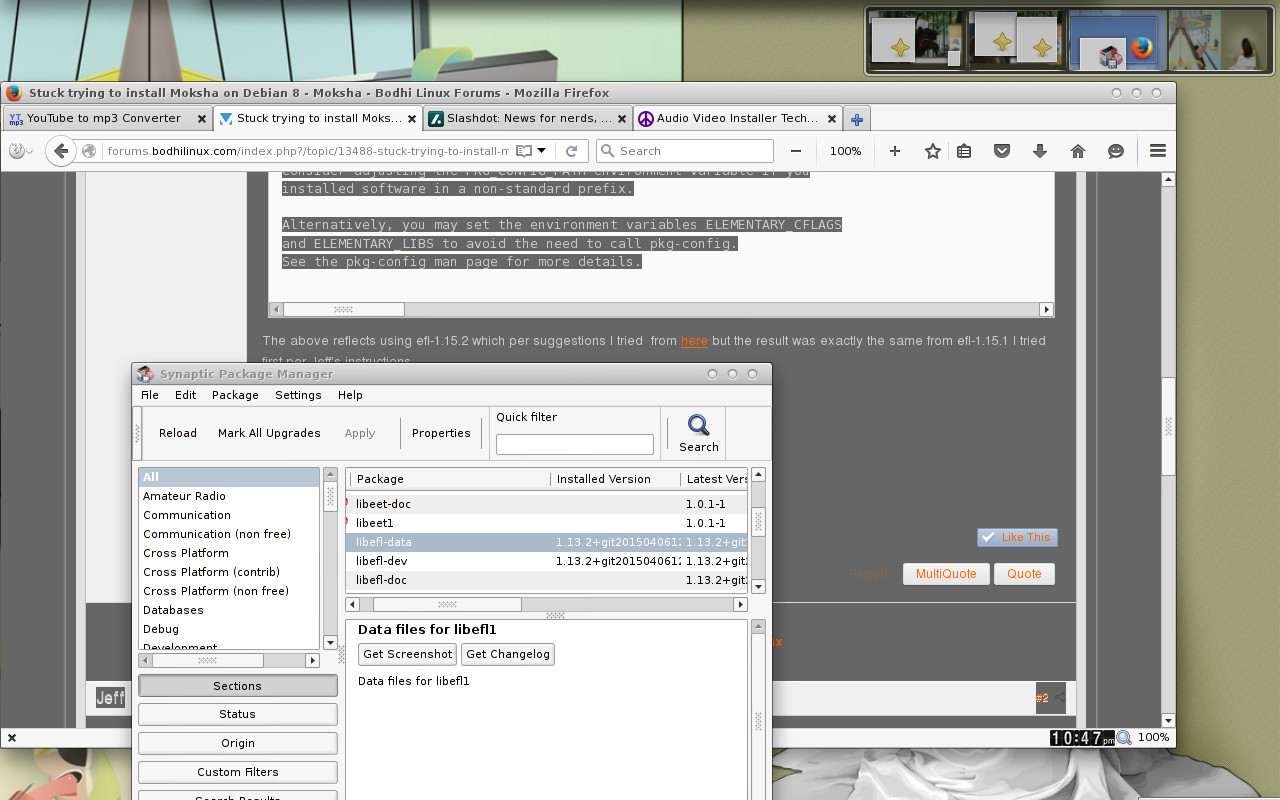Open the Firefox hamburger menu

click(x=1158, y=151)
